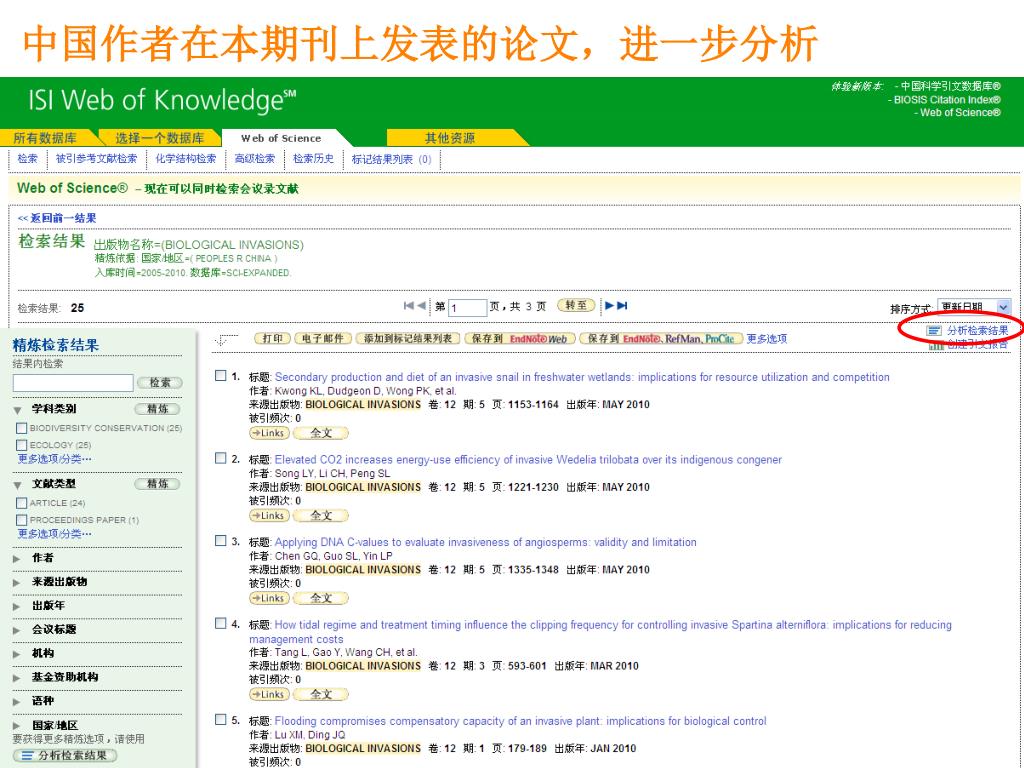1024x768 pixels.
Task: Check result 4 tidal regime checkbox
Action: pyautogui.click(x=221, y=624)
